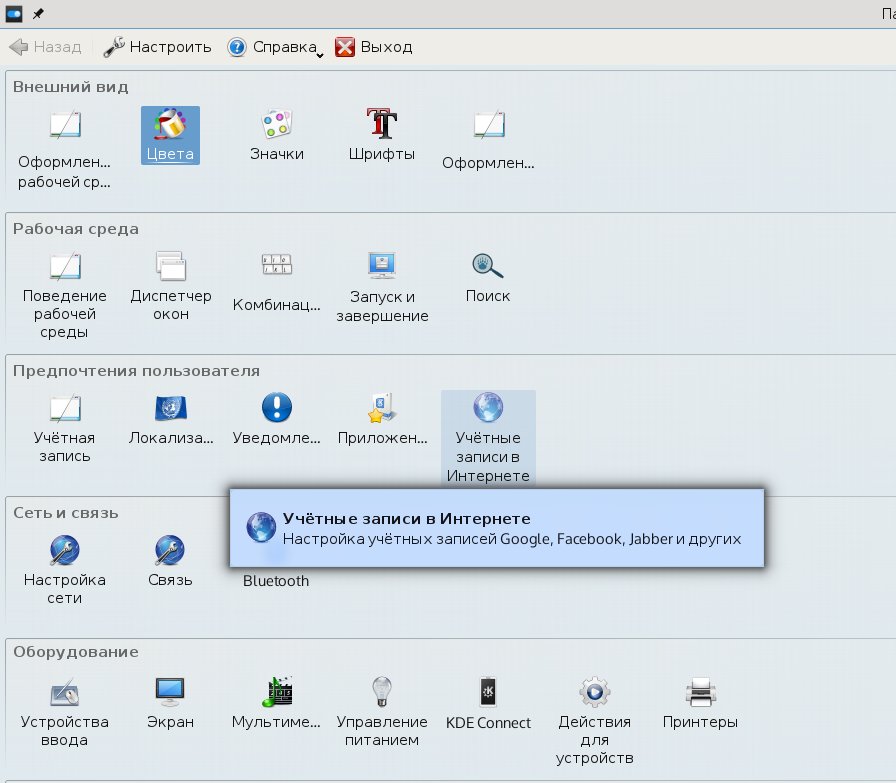896x783 pixels.
Task: Open Оформлен... рабочей ср... module
Action: [65, 150]
